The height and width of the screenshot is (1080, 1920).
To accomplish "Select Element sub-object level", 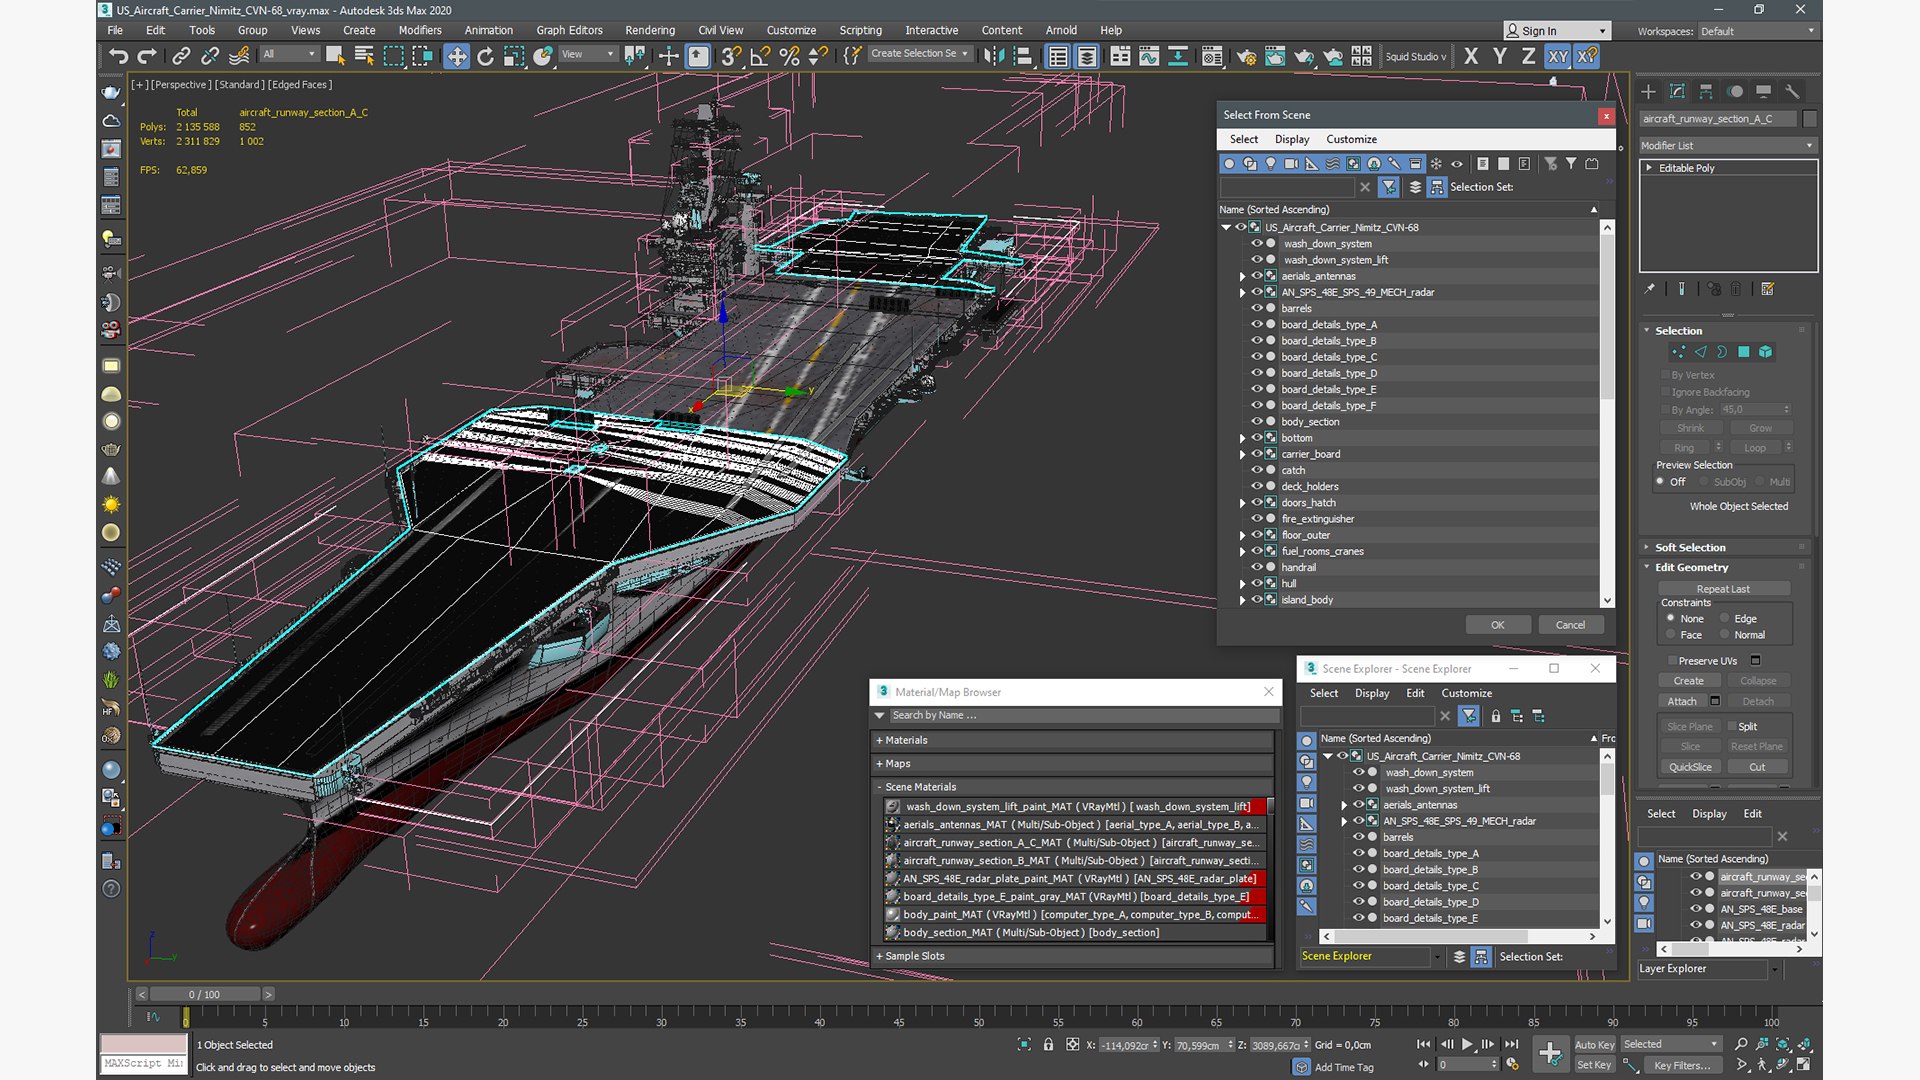I will point(1766,352).
